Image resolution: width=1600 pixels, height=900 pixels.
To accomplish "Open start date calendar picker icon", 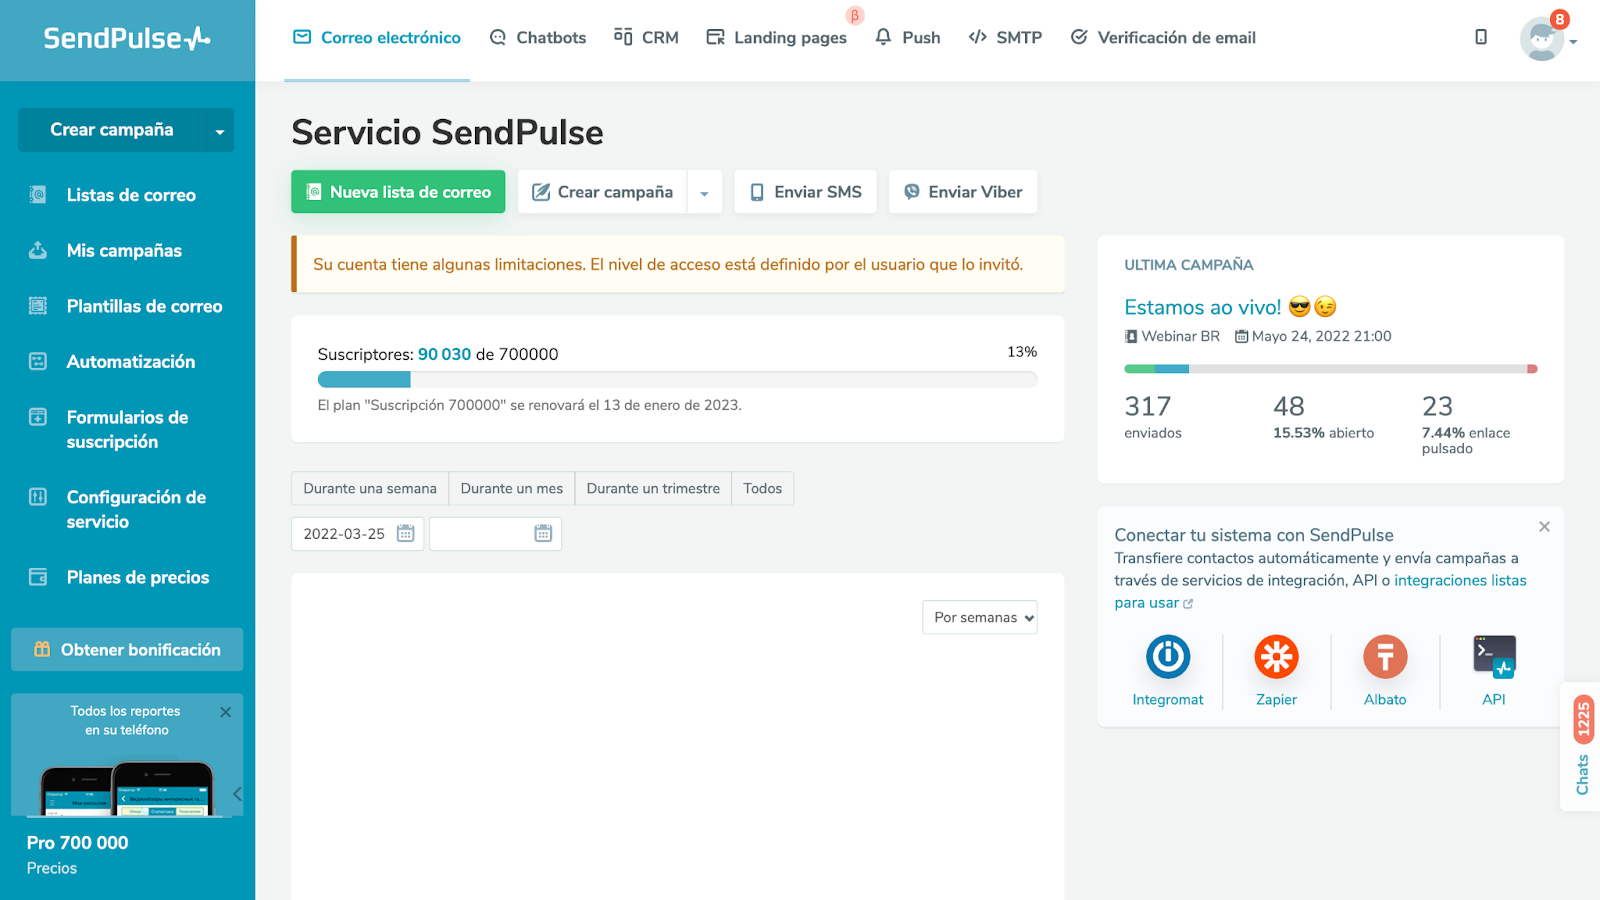I will point(406,533).
